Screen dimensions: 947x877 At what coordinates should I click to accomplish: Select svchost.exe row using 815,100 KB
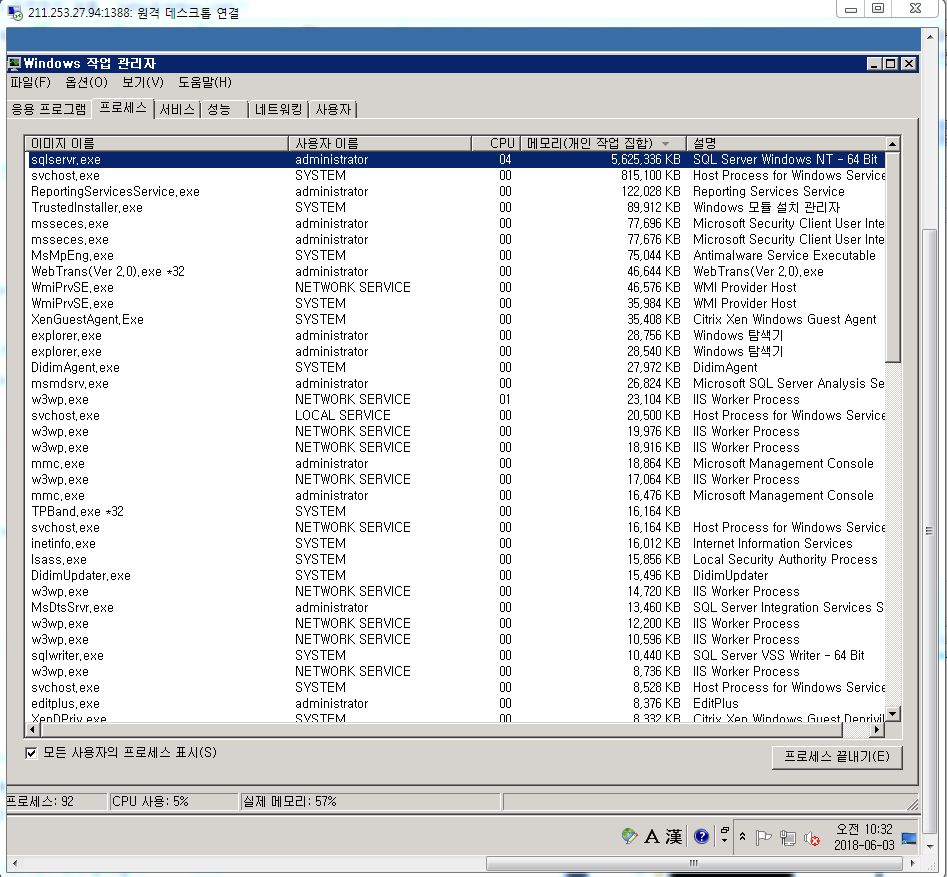point(457,176)
